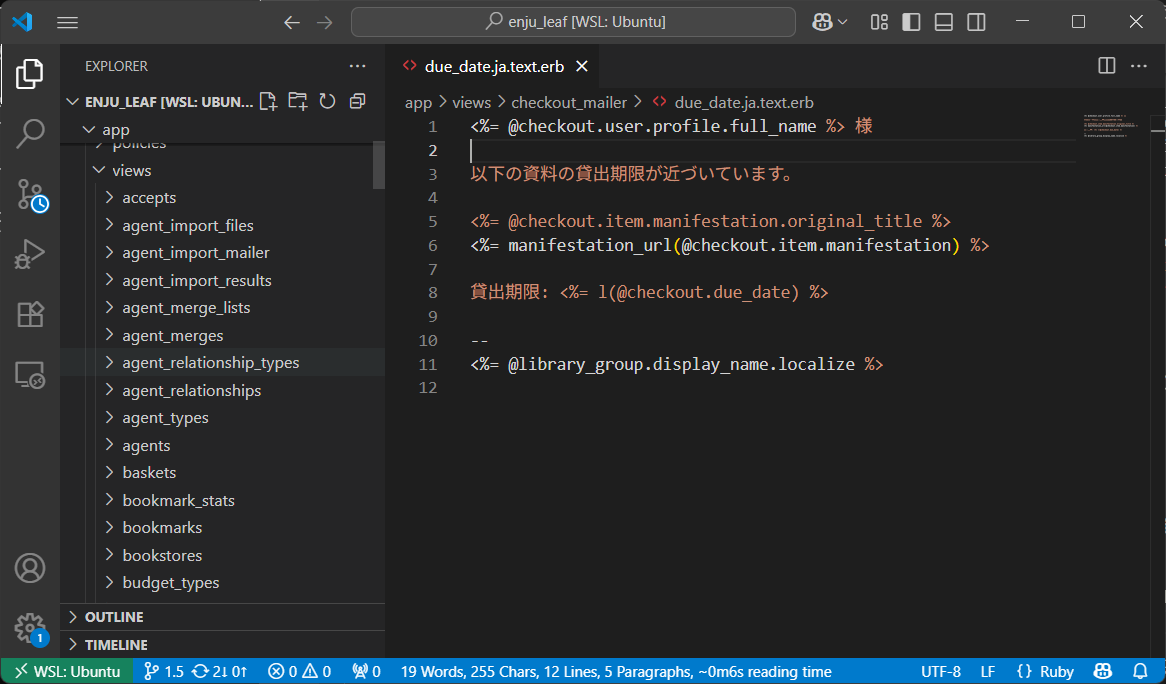Open editor more actions menu
The height and width of the screenshot is (684, 1166).
pos(1138,66)
